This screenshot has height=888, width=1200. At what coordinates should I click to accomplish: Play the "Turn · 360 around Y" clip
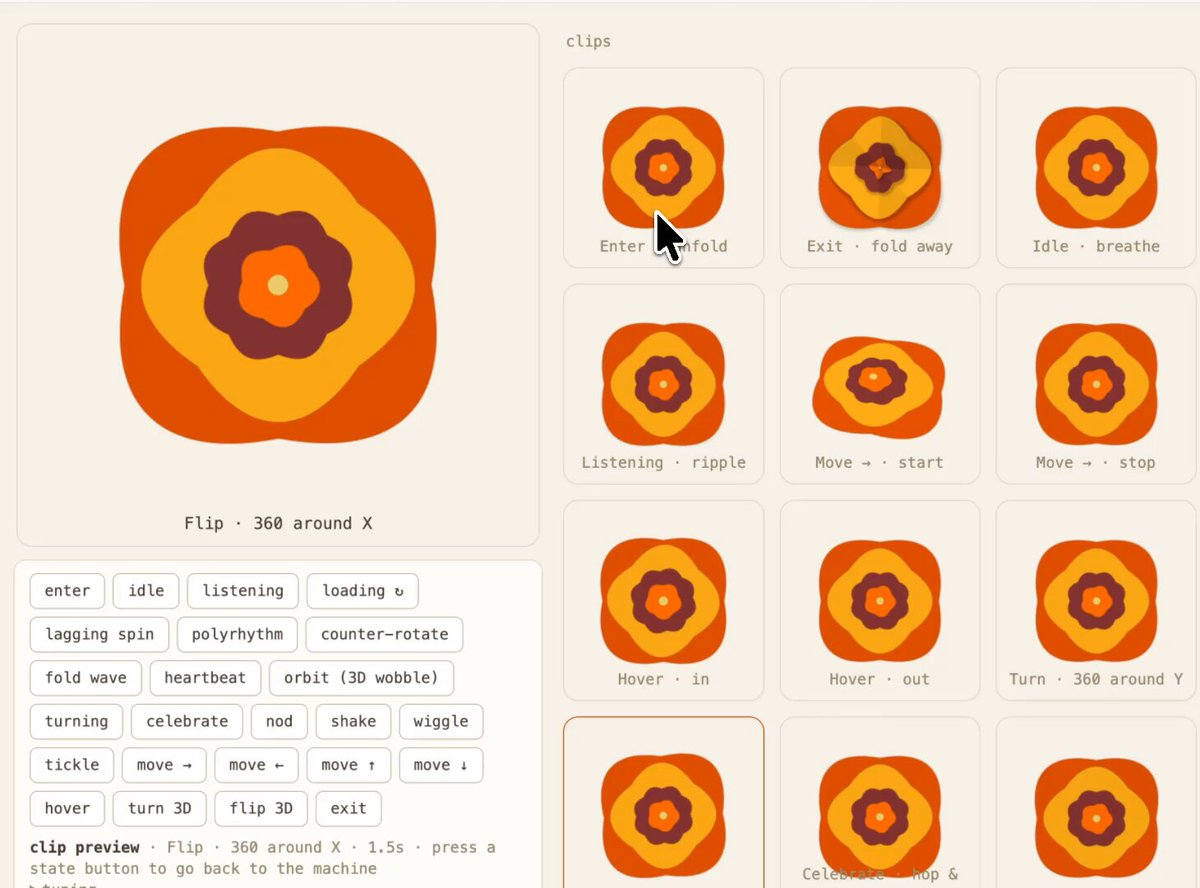tap(1096, 600)
